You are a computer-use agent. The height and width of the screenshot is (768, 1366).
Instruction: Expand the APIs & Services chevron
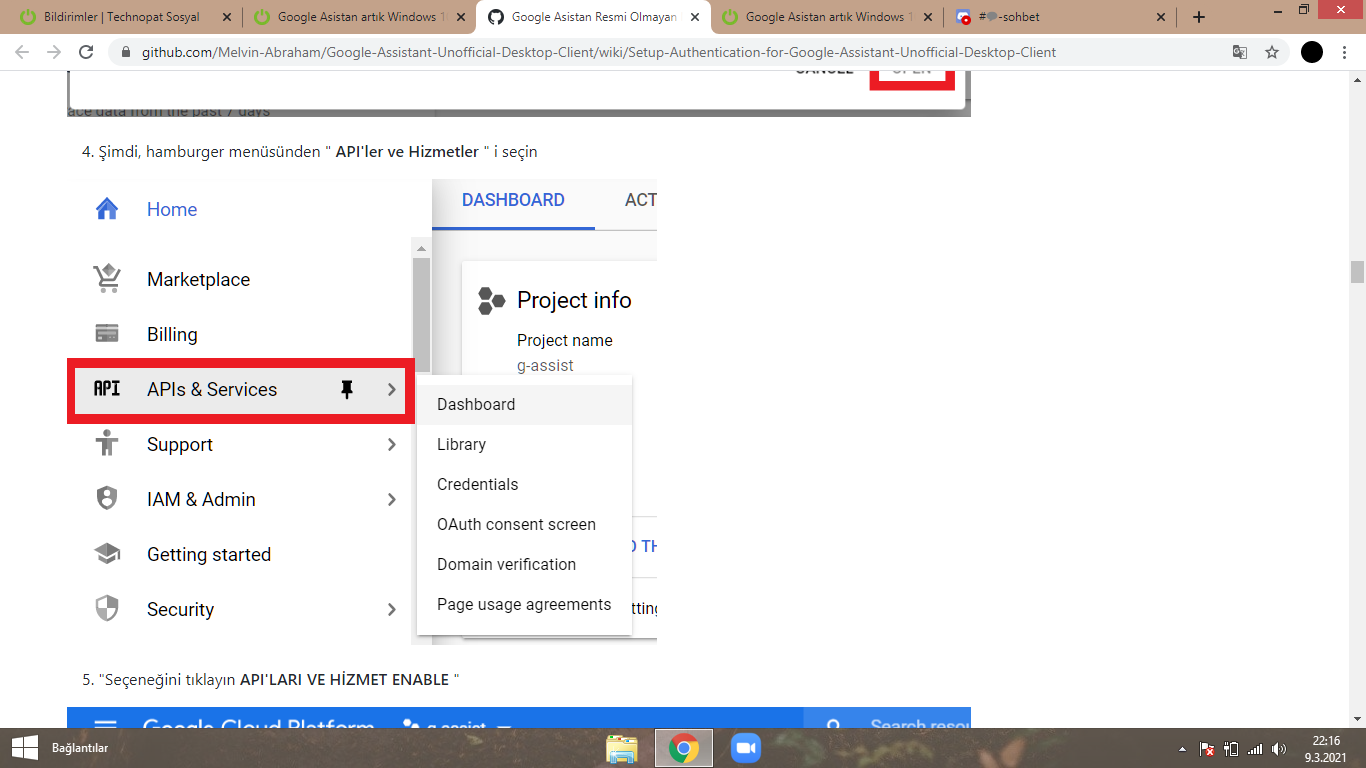click(391, 390)
